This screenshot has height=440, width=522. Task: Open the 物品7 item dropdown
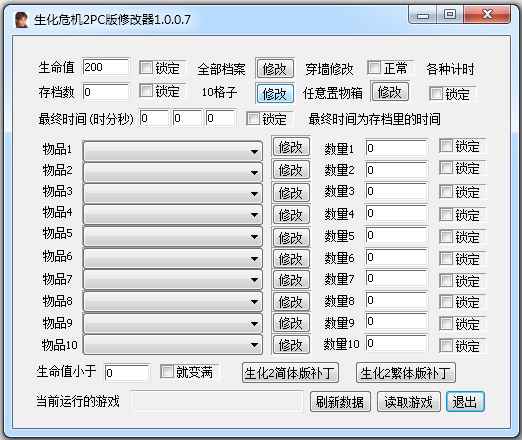173,280
